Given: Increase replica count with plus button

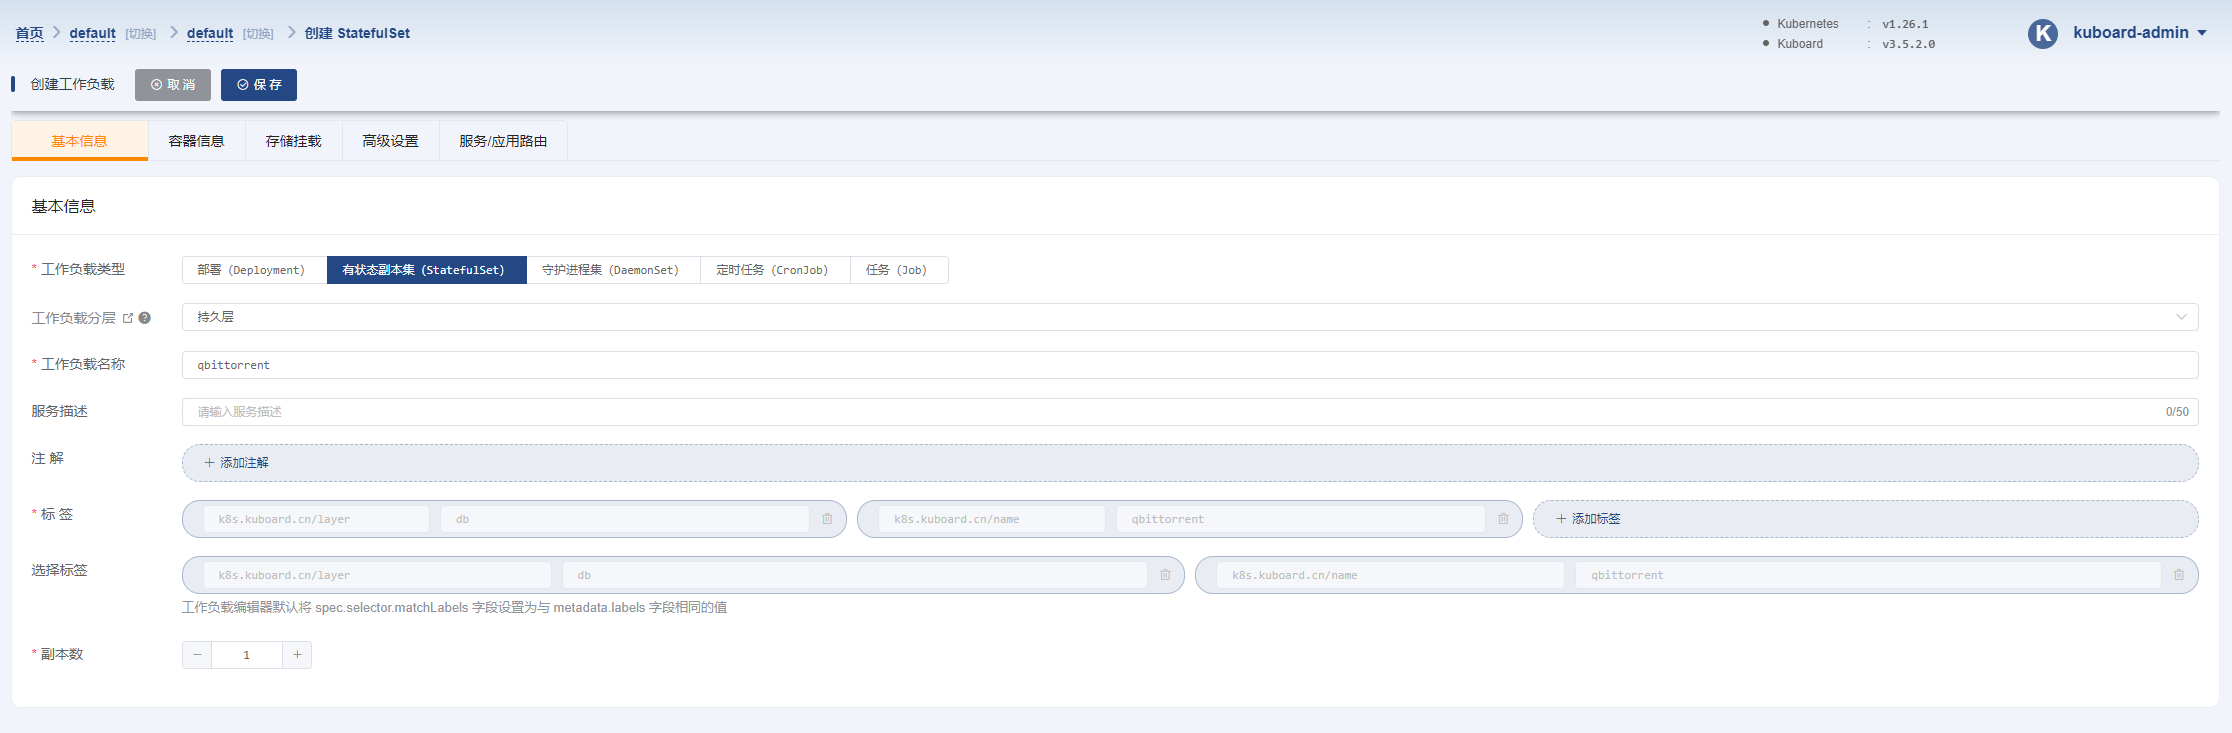Looking at the screenshot, I should [x=297, y=655].
